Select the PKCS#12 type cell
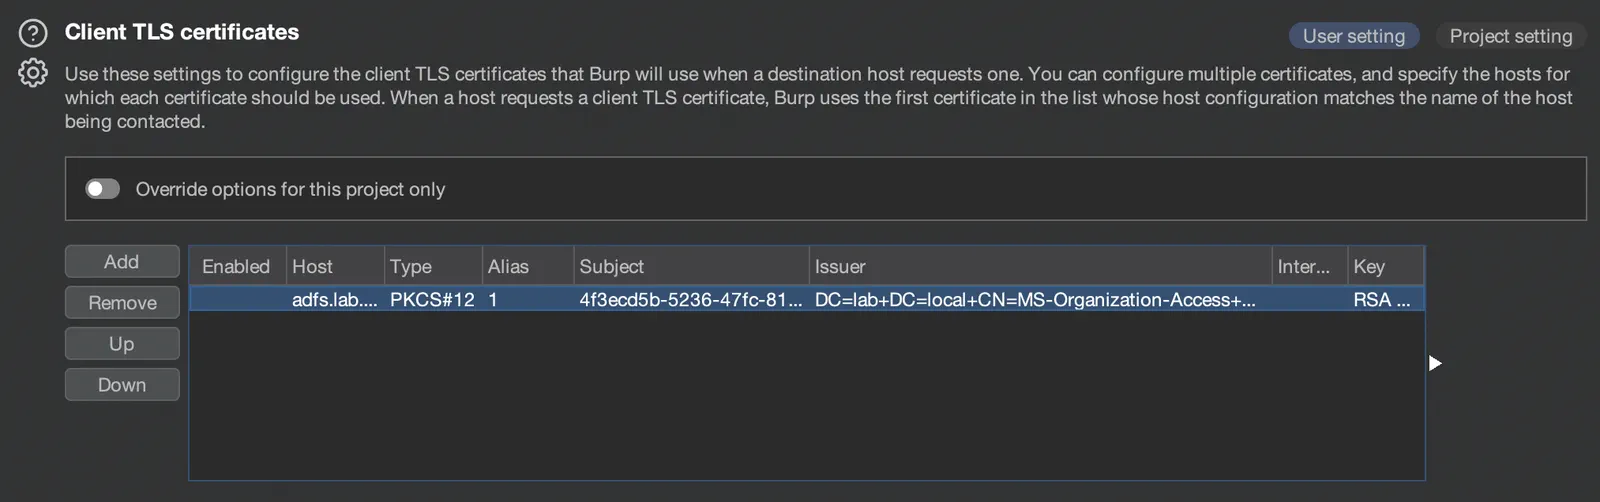Image resolution: width=1600 pixels, height=502 pixels. 433,299
